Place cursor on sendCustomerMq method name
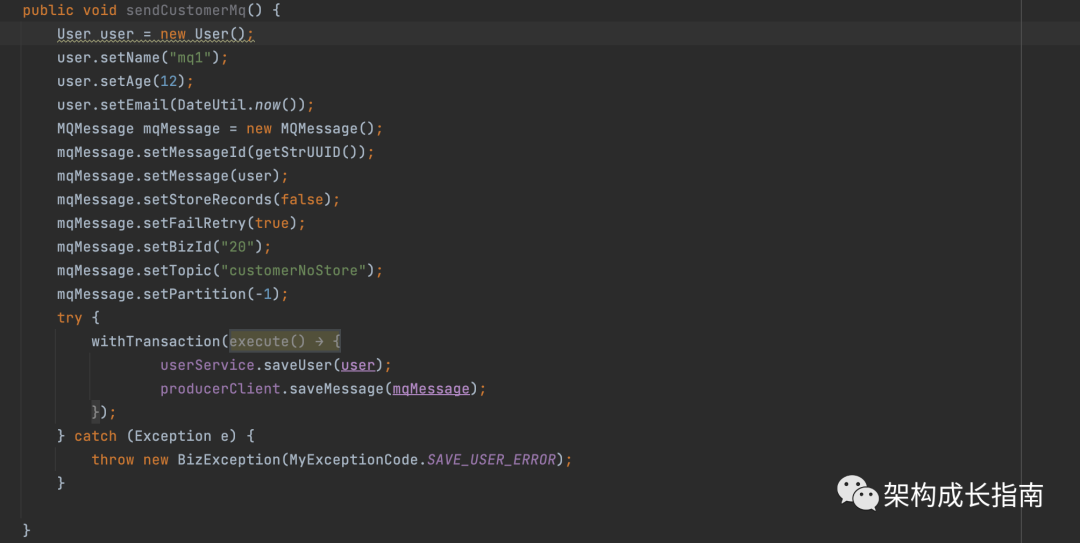The height and width of the screenshot is (543, 1080). click(190, 10)
